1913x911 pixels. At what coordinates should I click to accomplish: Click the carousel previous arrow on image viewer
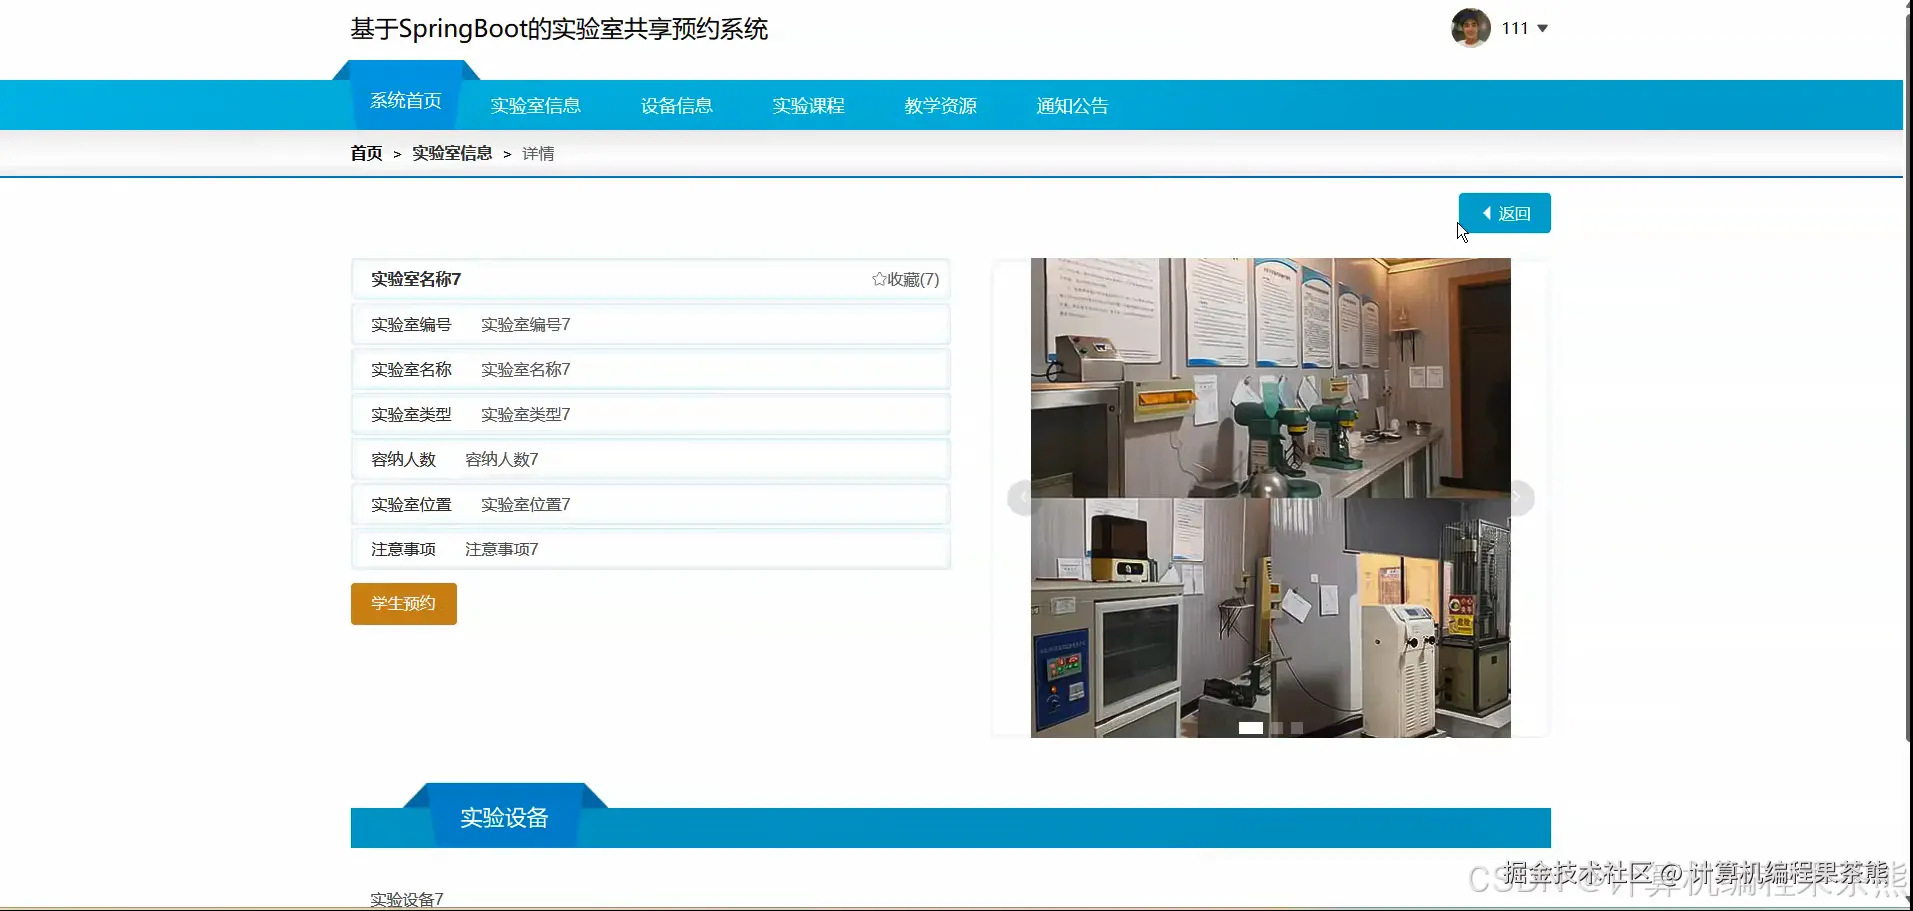1022,497
